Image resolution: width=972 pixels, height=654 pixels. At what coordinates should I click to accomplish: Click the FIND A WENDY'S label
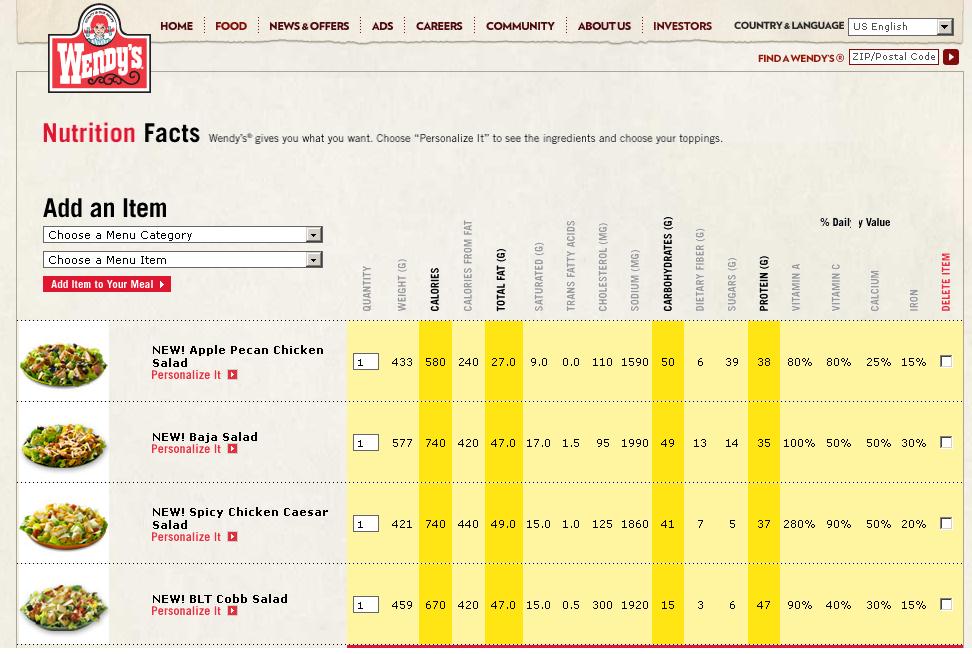tap(800, 58)
